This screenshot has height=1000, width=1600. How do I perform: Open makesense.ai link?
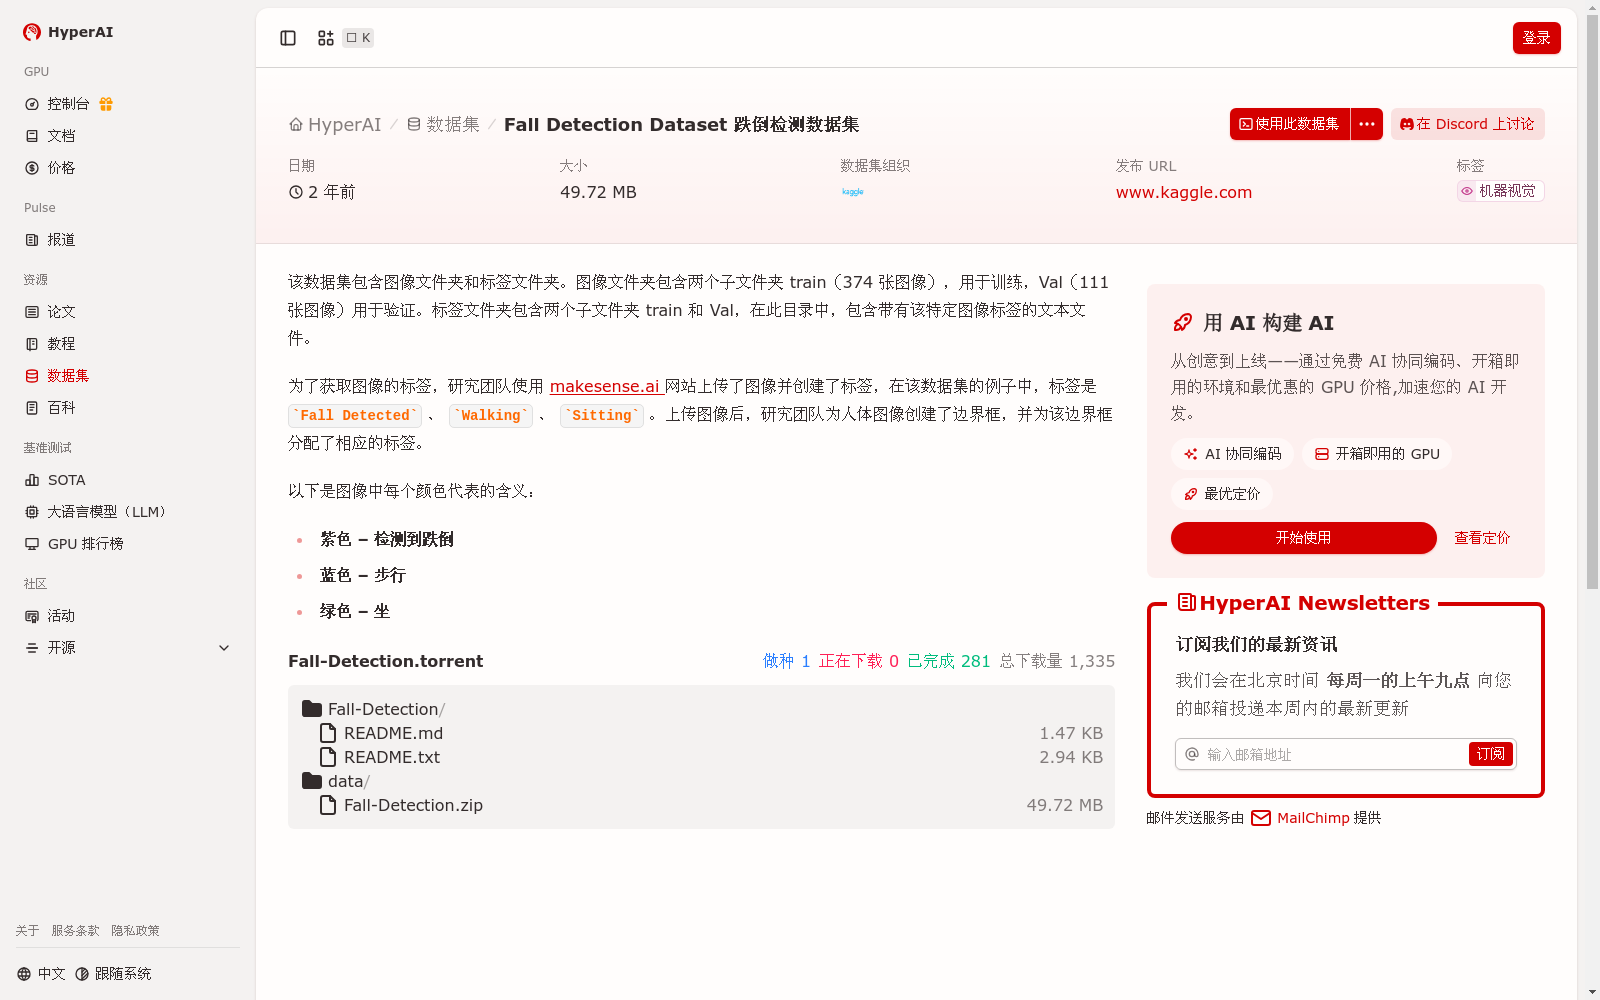[x=606, y=386]
